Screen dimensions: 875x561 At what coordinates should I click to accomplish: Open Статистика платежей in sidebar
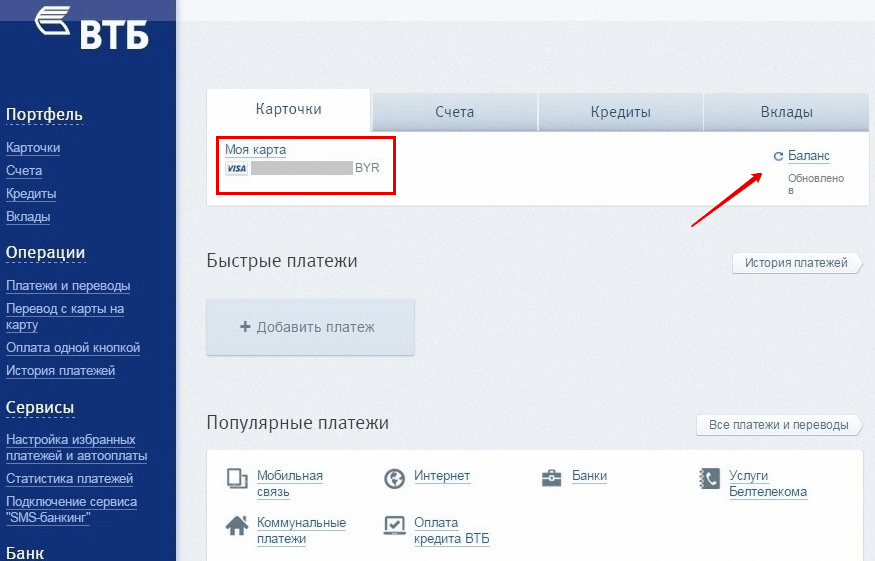[69, 479]
